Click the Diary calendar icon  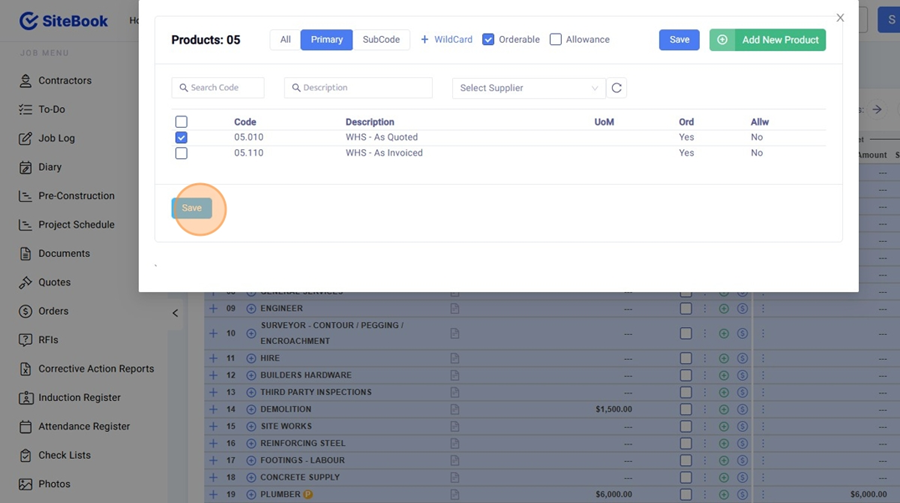click(26, 167)
